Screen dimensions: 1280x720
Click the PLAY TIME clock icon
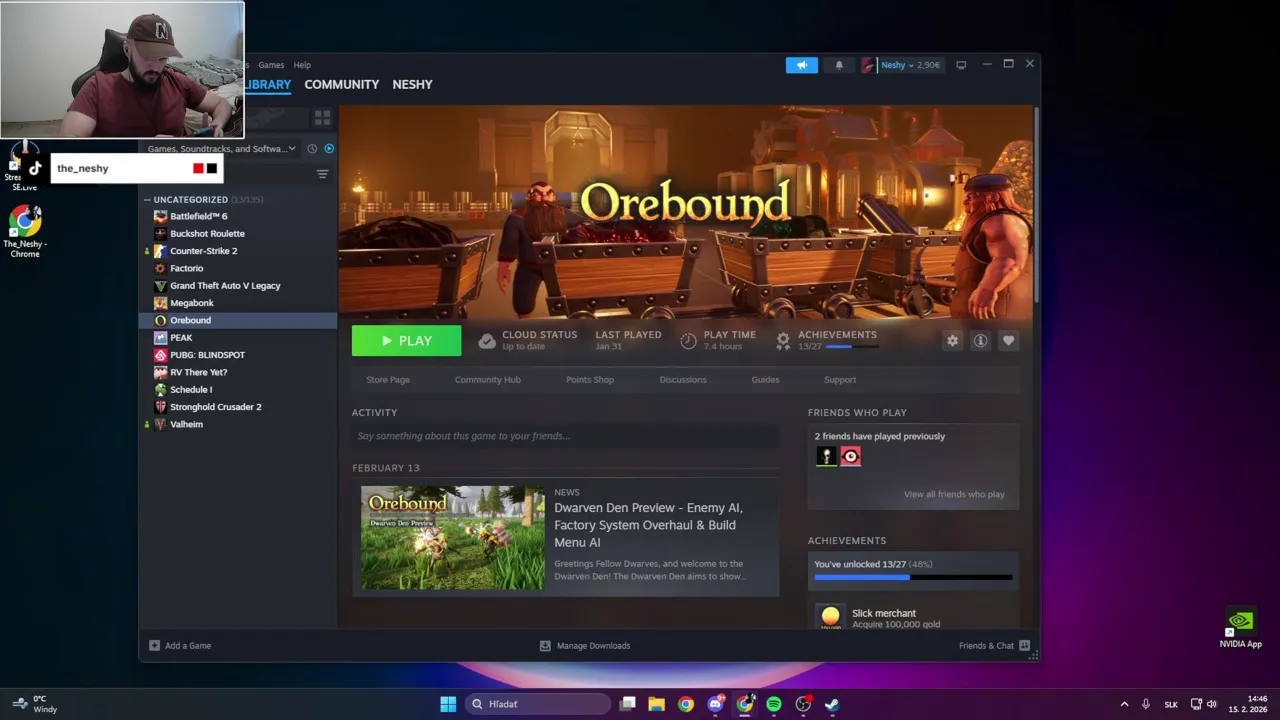[688, 341]
